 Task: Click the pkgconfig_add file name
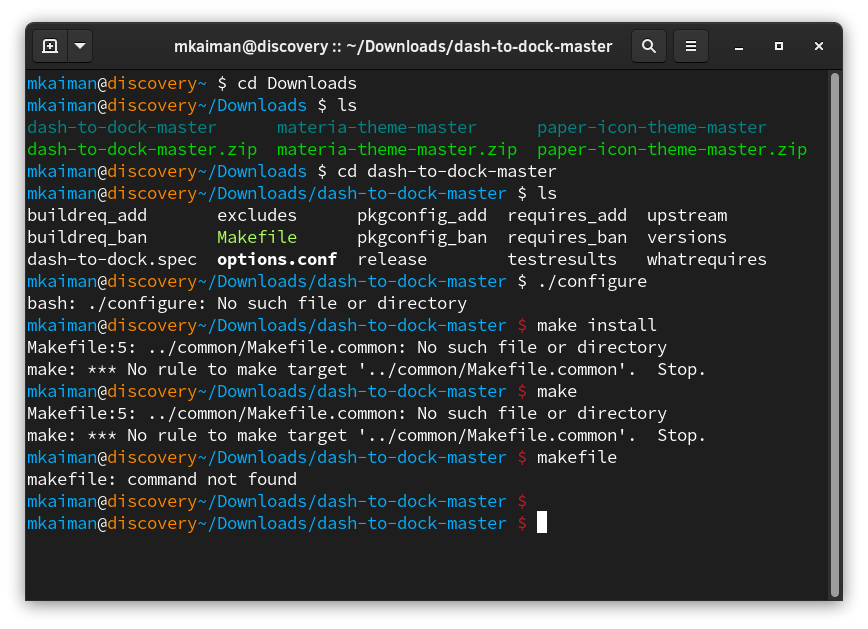point(422,215)
